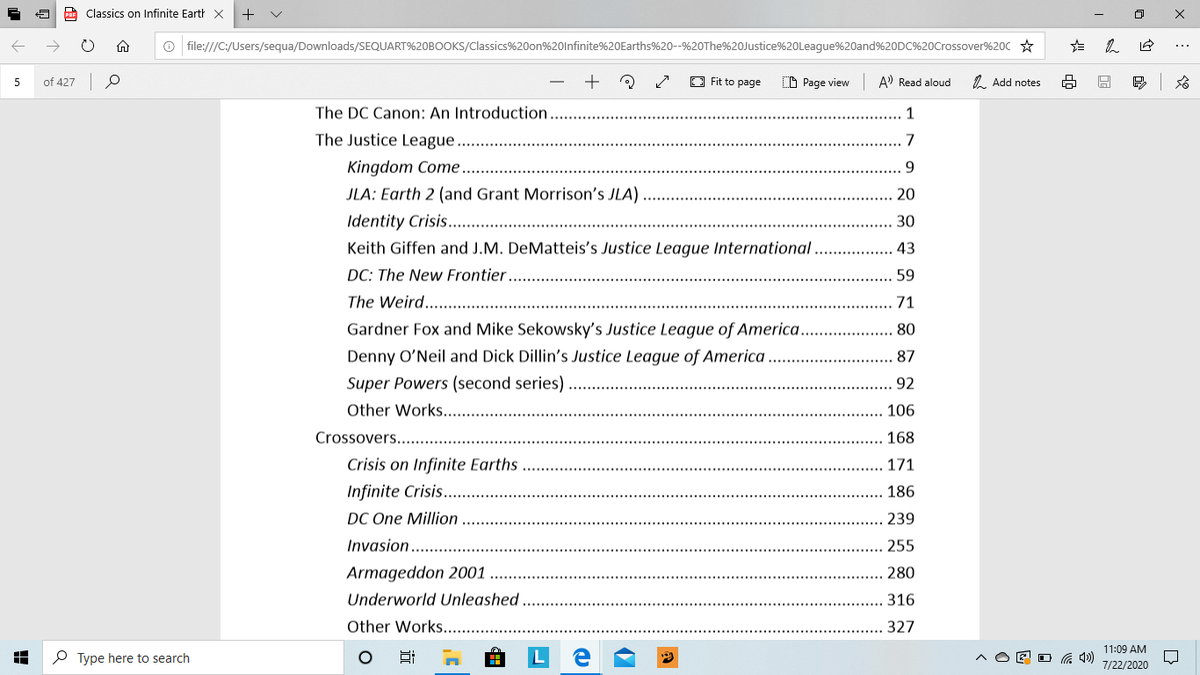
Task: Jump to Identity Crisis chapter
Action: pos(630,221)
